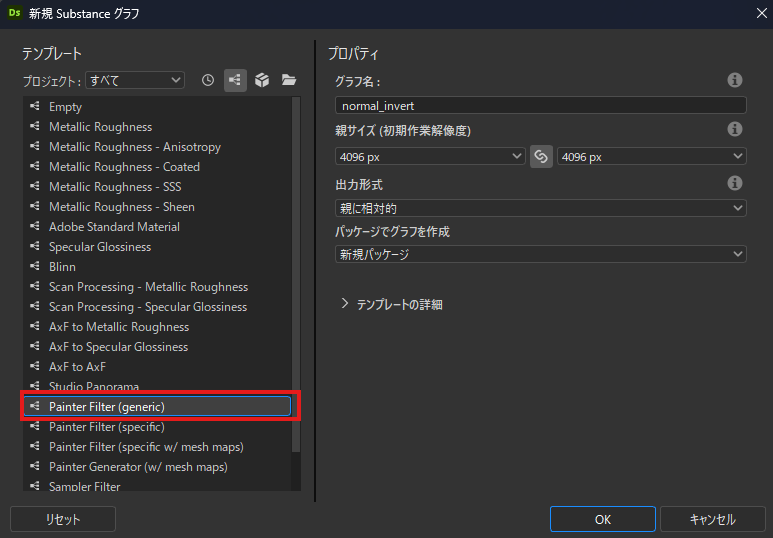The image size is (773, 538).
Task: Select Metallic Roughness - SSS template
Action: pyautogui.click(x=157, y=186)
